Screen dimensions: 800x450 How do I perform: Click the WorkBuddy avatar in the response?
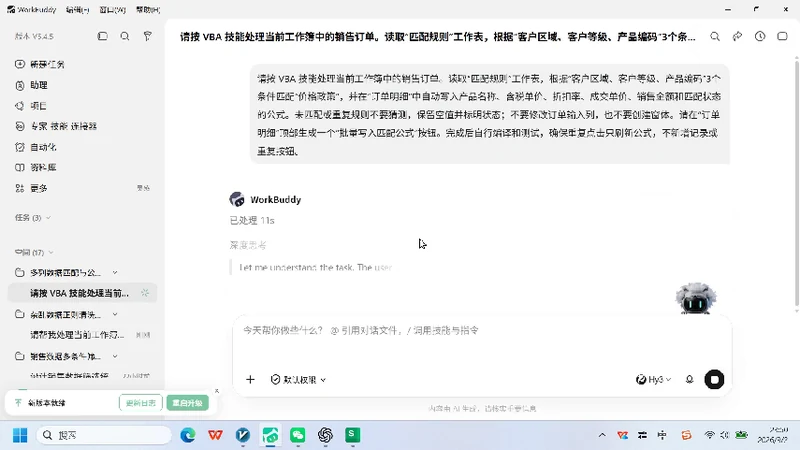(x=237, y=199)
